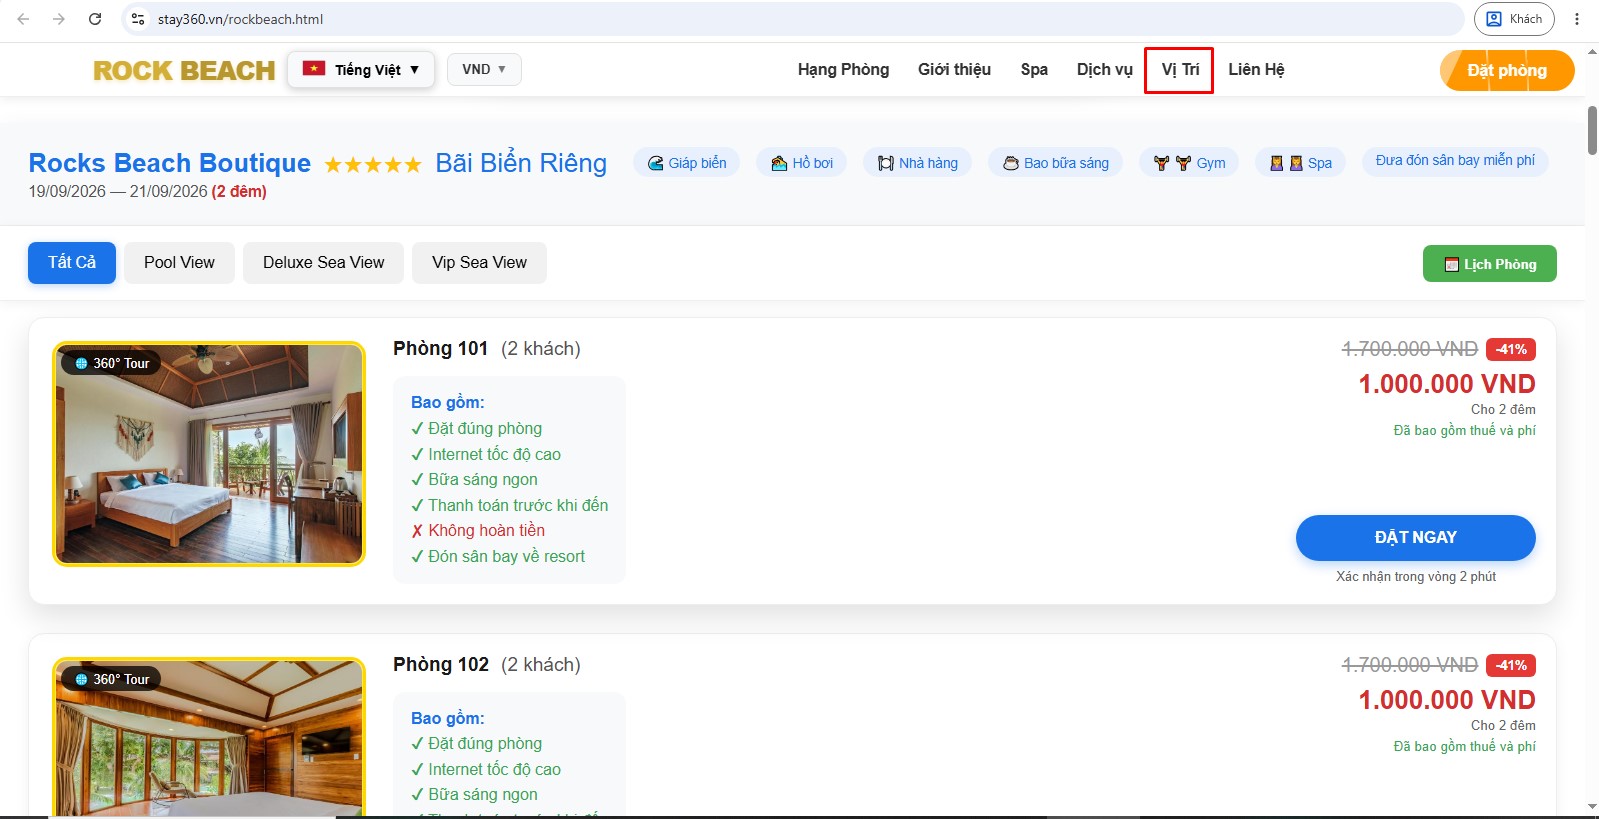Open the site information icon in address bar
Image resolution: width=1599 pixels, height=819 pixels.
[x=138, y=19]
